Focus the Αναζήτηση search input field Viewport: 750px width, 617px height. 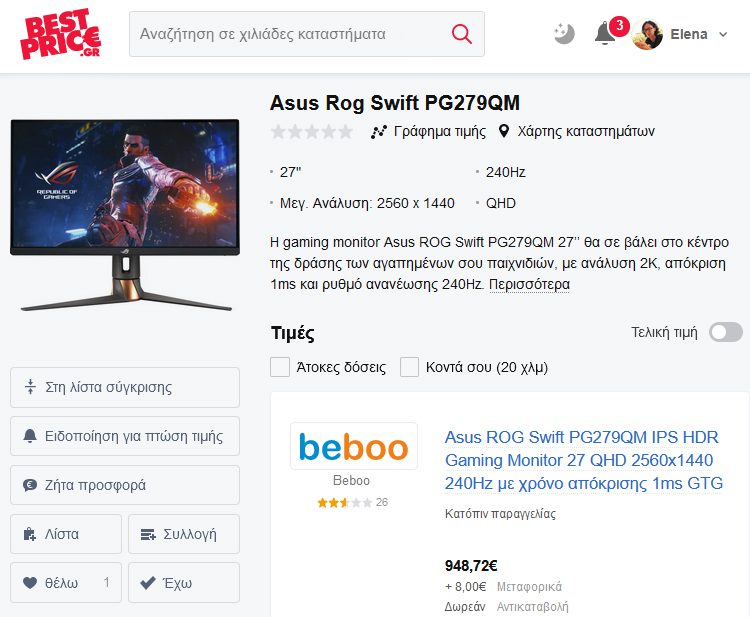click(289, 34)
